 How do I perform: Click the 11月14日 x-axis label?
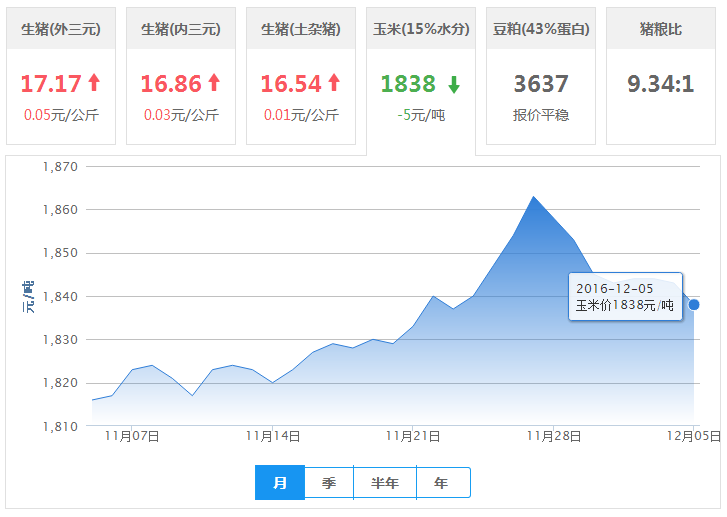point(273,436)
